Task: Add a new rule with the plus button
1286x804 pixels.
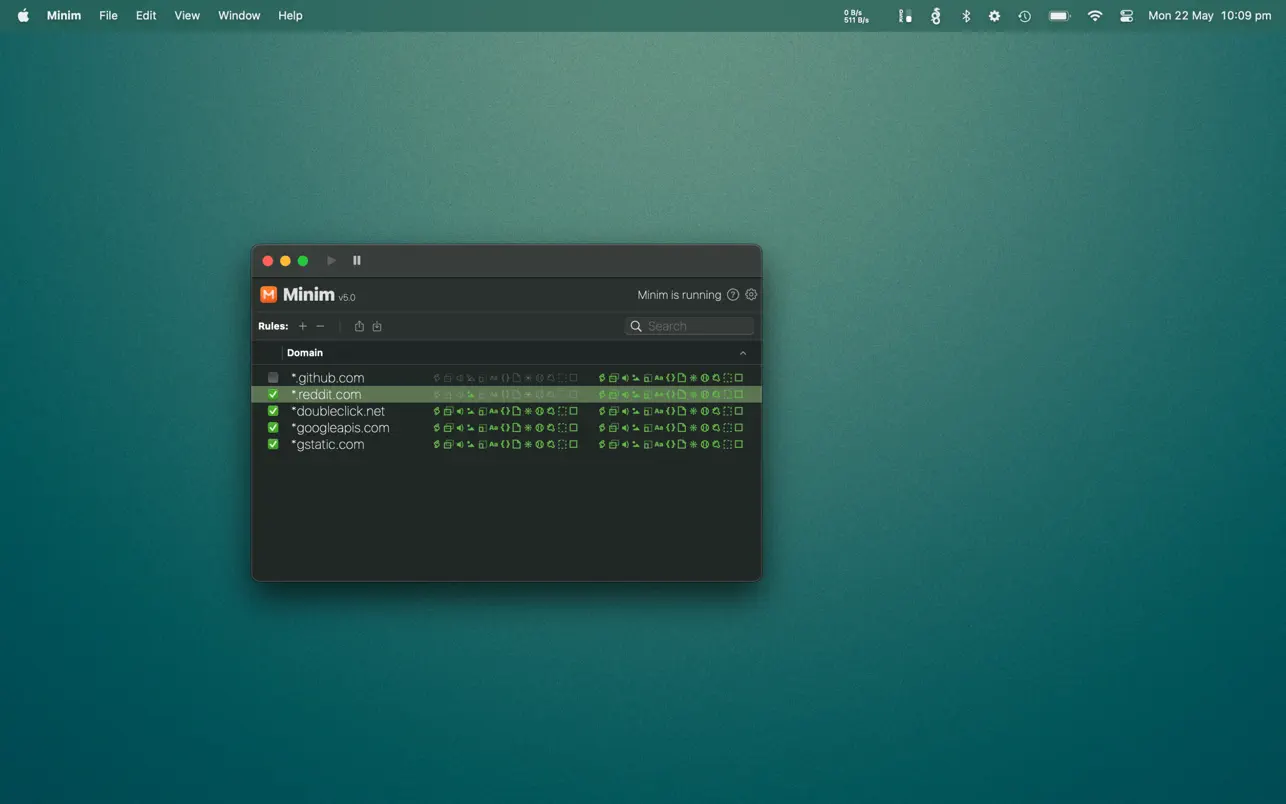Action: (x=303, y=326)
